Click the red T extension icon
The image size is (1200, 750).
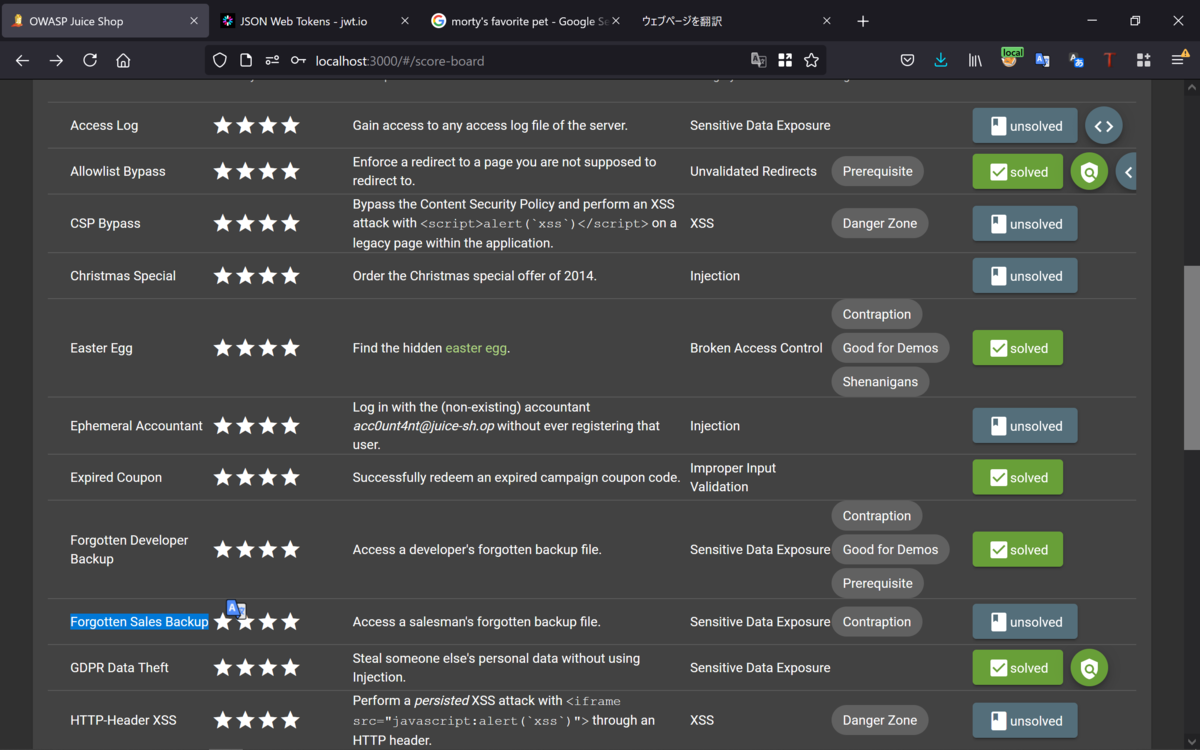[x=1109, y=60]
